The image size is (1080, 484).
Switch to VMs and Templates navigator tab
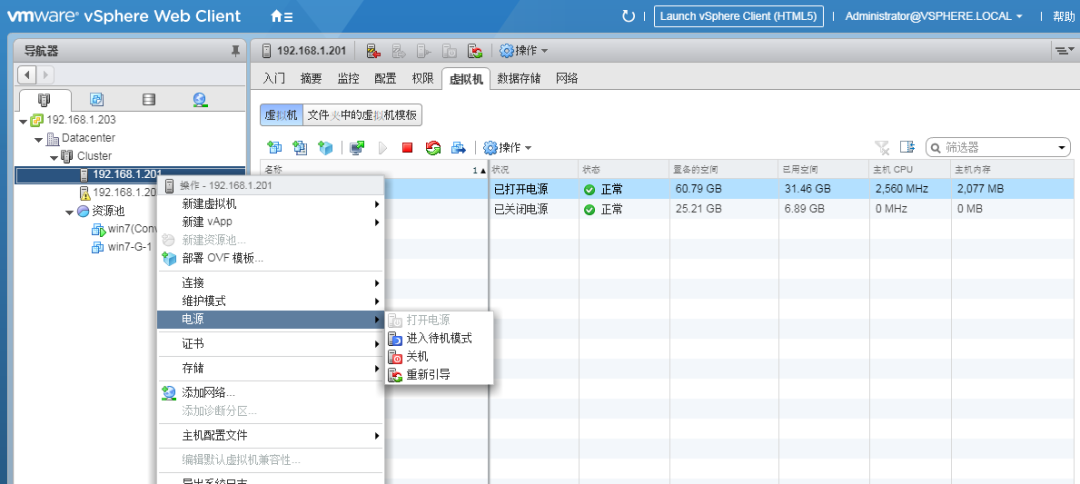(x=97, y=100)
